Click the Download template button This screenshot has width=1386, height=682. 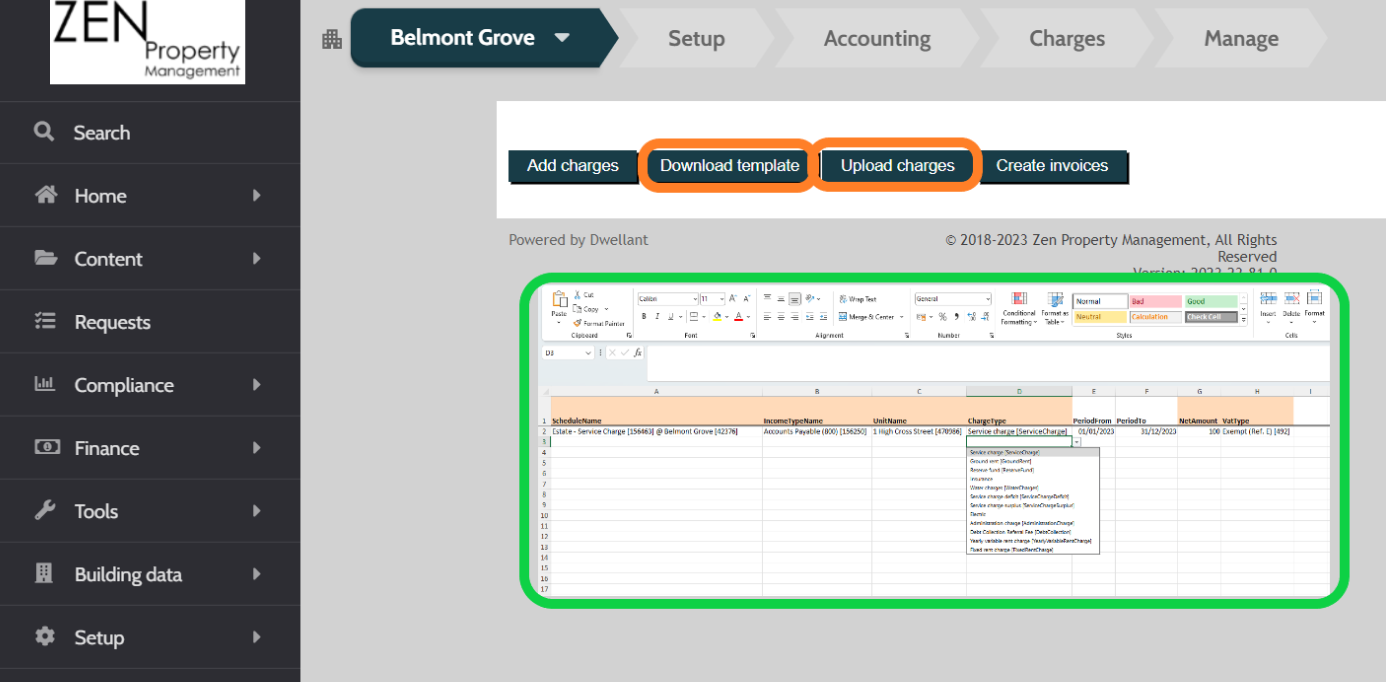[728, 165]
